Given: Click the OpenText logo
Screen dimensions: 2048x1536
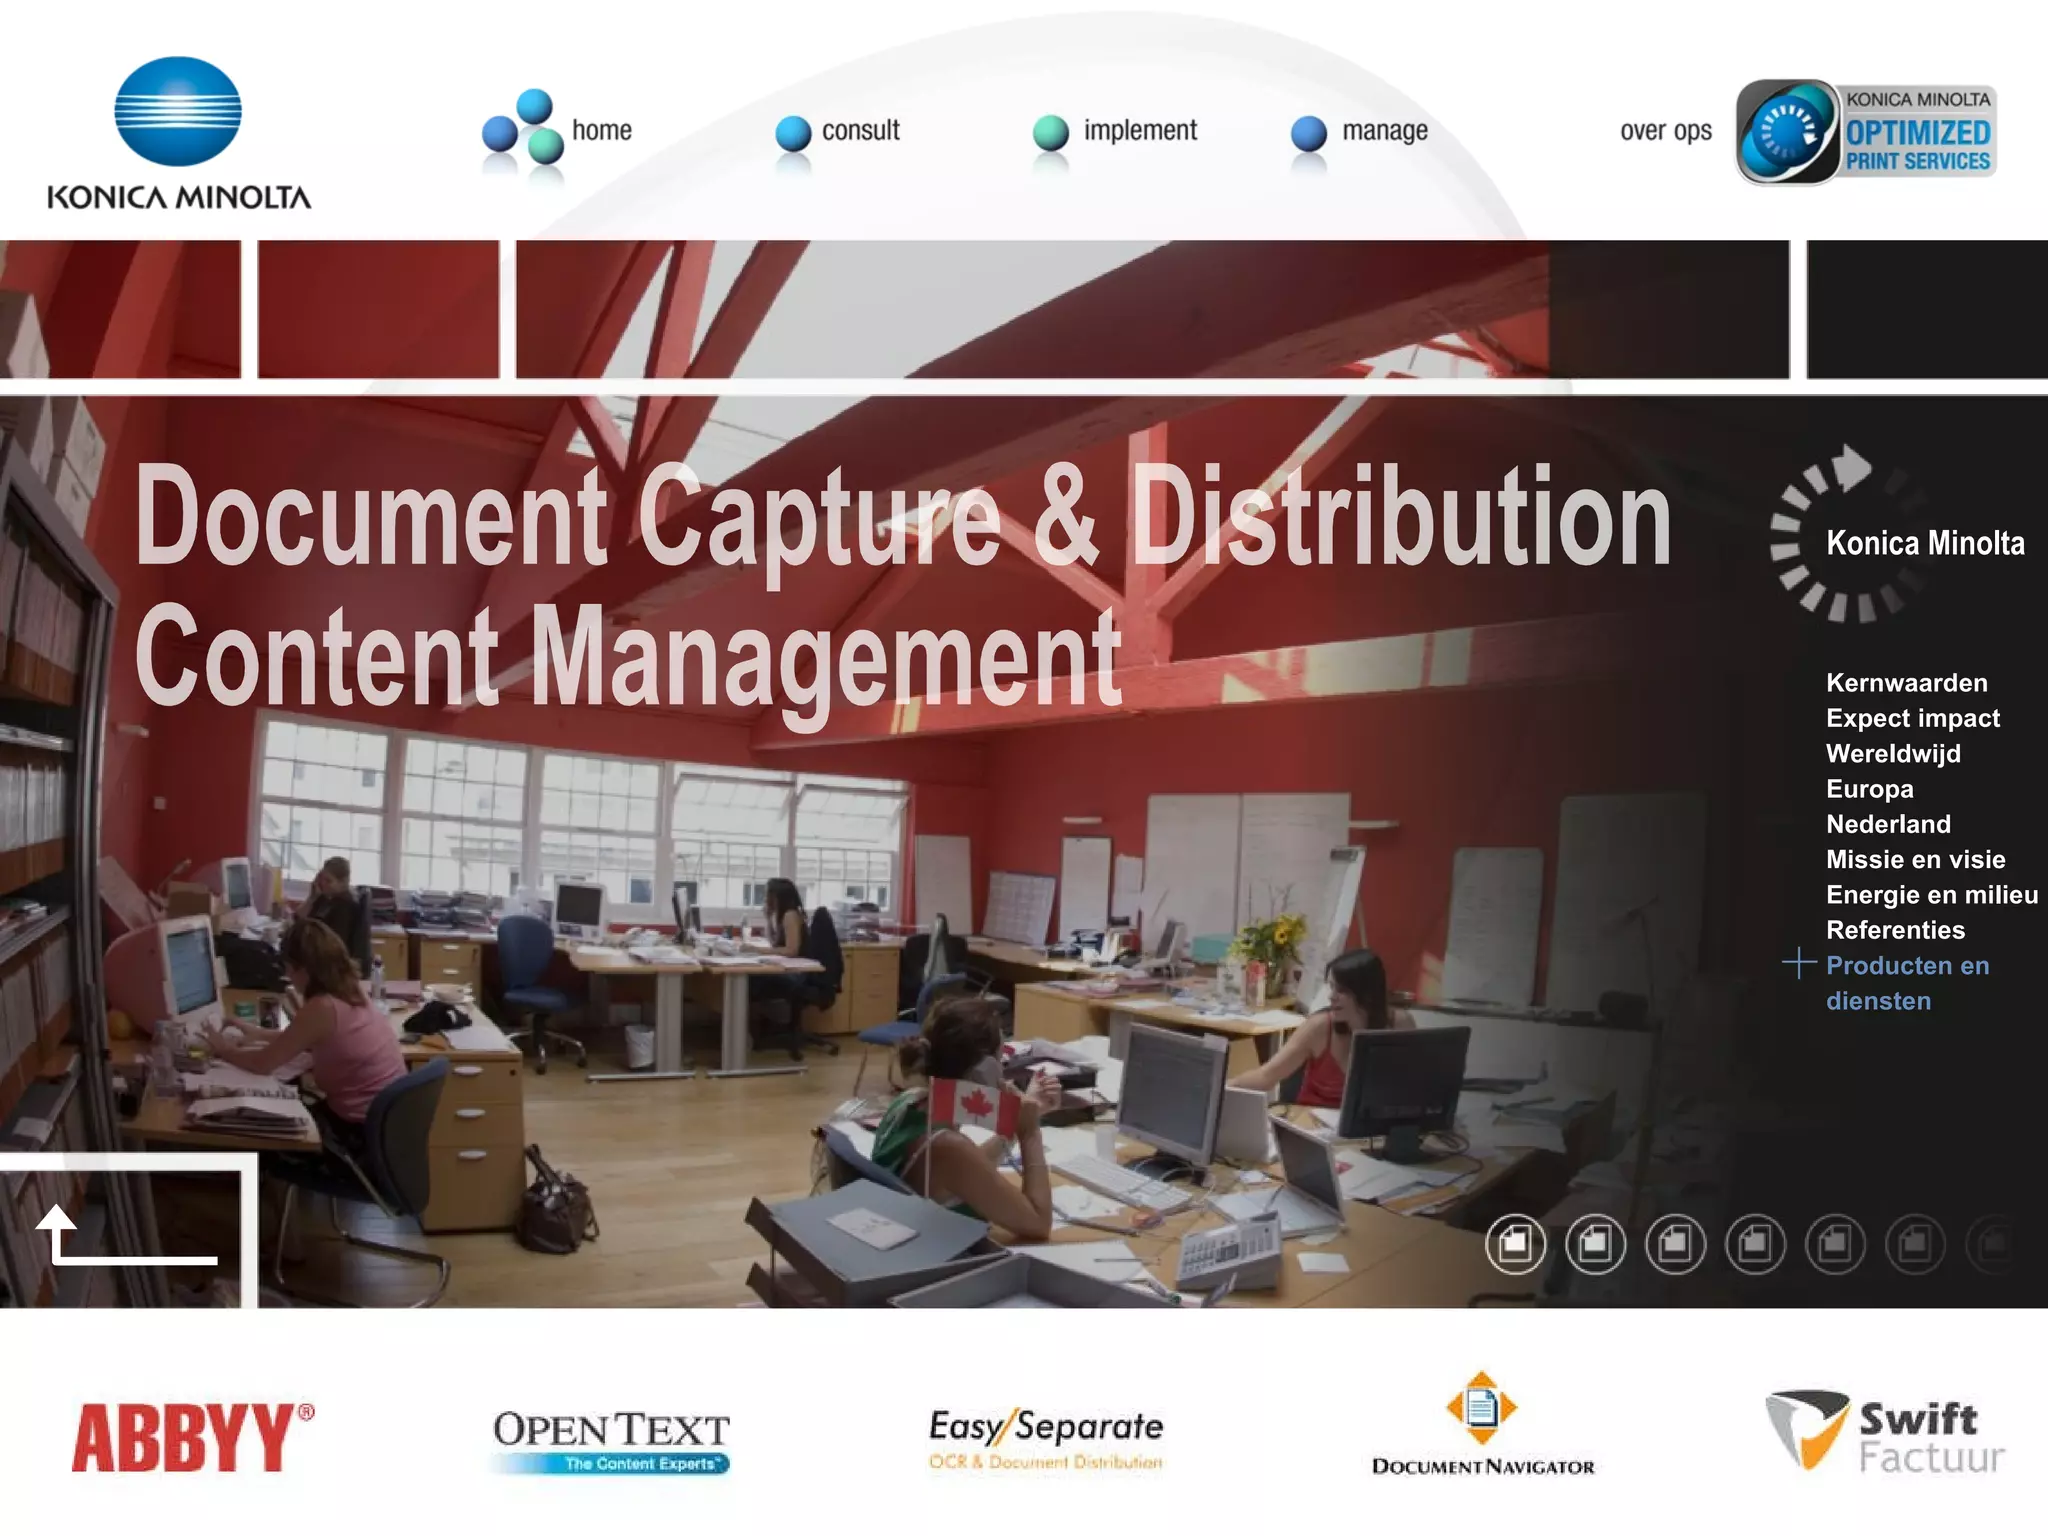Looking at the screenshot, I should [x=611, y=1441].
